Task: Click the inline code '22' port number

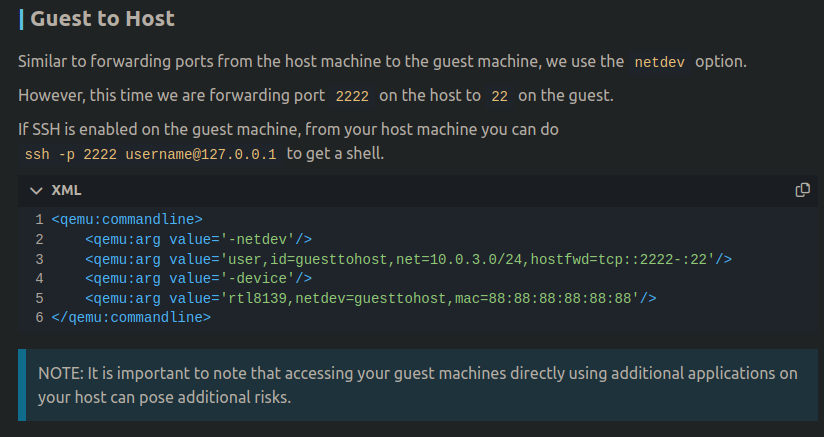Action: [x=499, y=97]
